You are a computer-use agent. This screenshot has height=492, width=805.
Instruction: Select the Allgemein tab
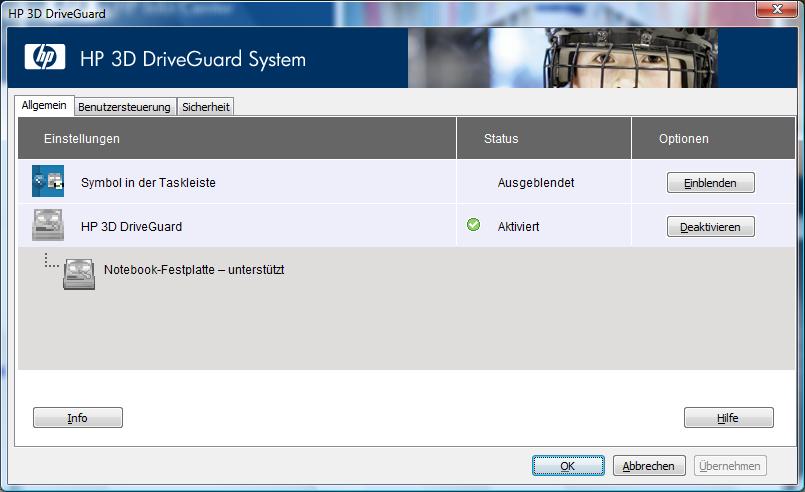pyautogui.click(x=44, y=105)
